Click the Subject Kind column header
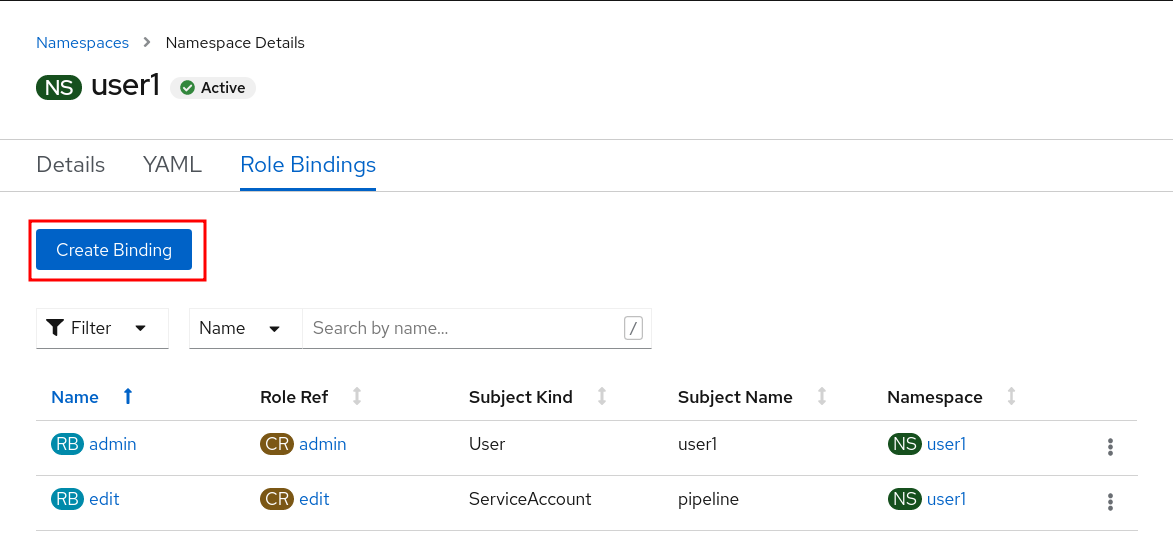 click(x=521, y=397)
